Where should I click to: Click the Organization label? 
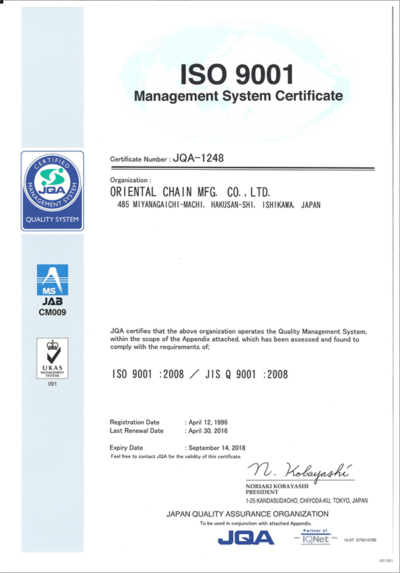[130, 180]
